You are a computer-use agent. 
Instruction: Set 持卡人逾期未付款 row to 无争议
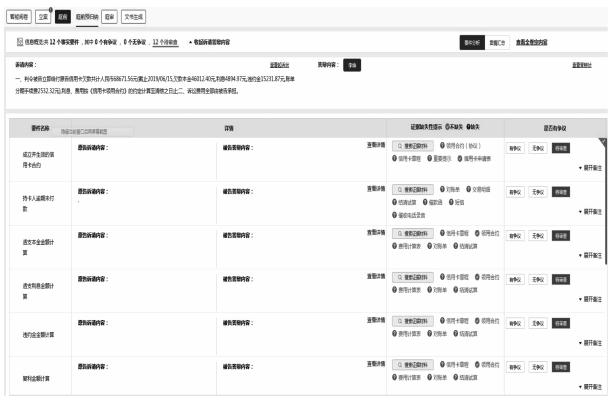(x=538, y=190)
